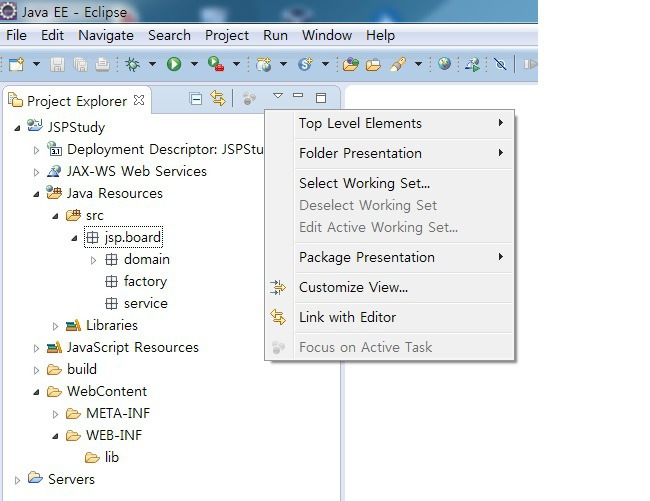Collapse the src folder node
650x501 pixels.
point(55,216)
